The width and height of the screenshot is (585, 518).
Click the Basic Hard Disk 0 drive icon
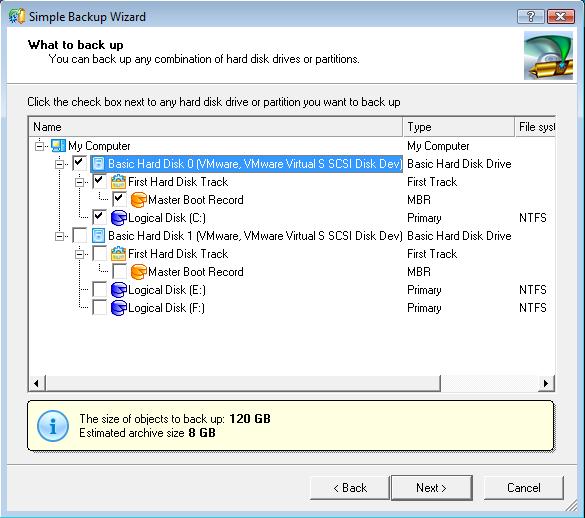point(98,164)
